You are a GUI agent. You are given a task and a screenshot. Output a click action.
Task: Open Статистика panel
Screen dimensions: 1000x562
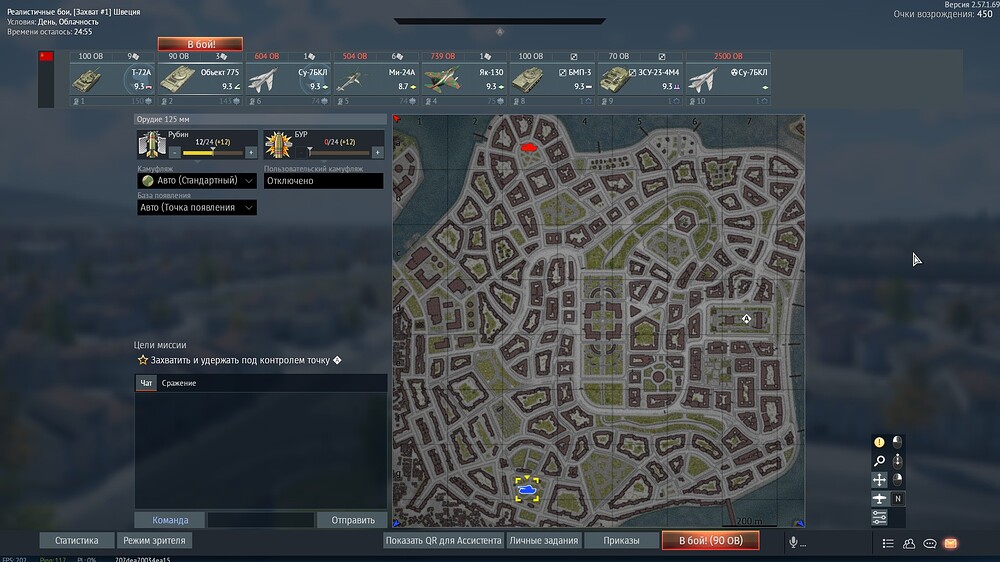tap(77, 540)
